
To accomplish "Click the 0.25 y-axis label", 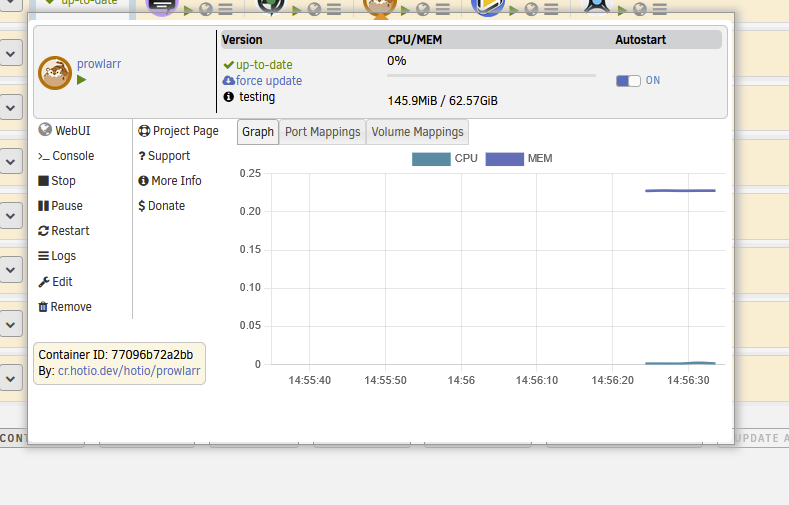I will [250, 174].
